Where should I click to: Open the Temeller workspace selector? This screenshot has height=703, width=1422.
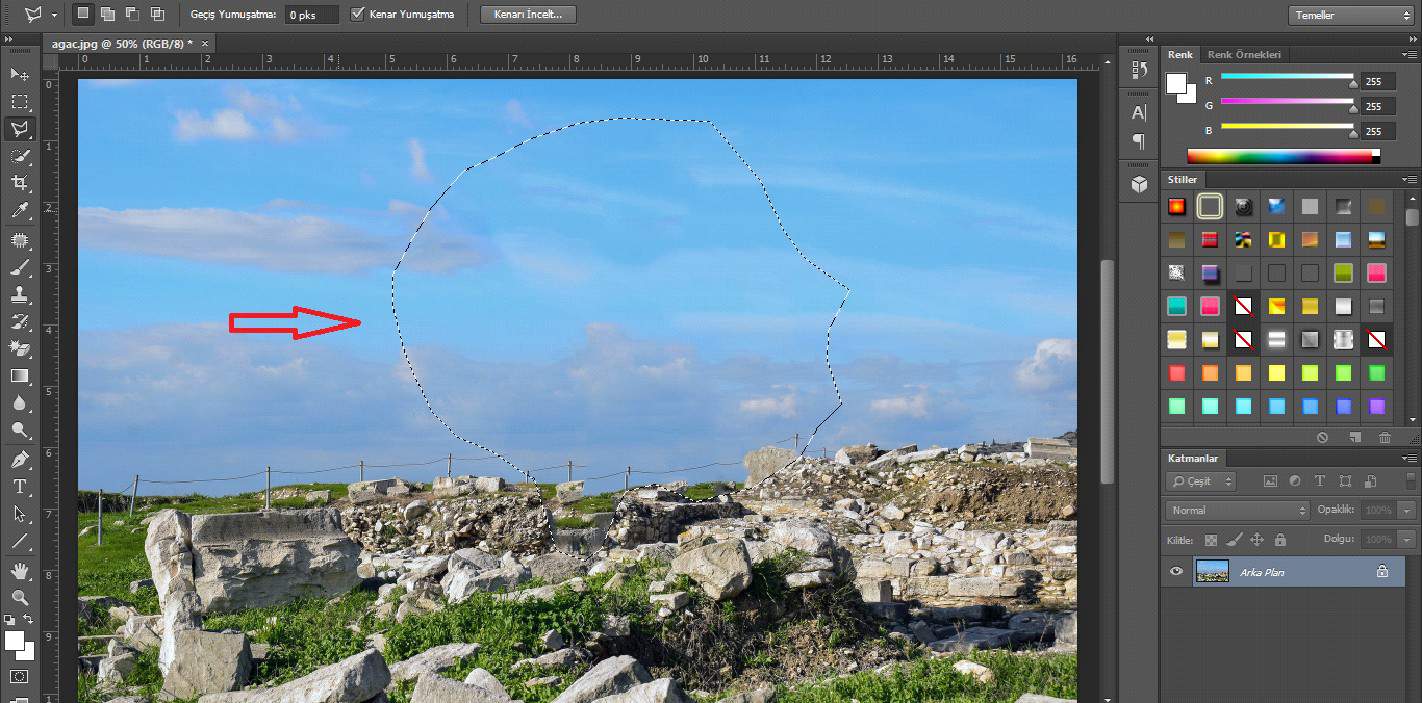coord(1349,15)
